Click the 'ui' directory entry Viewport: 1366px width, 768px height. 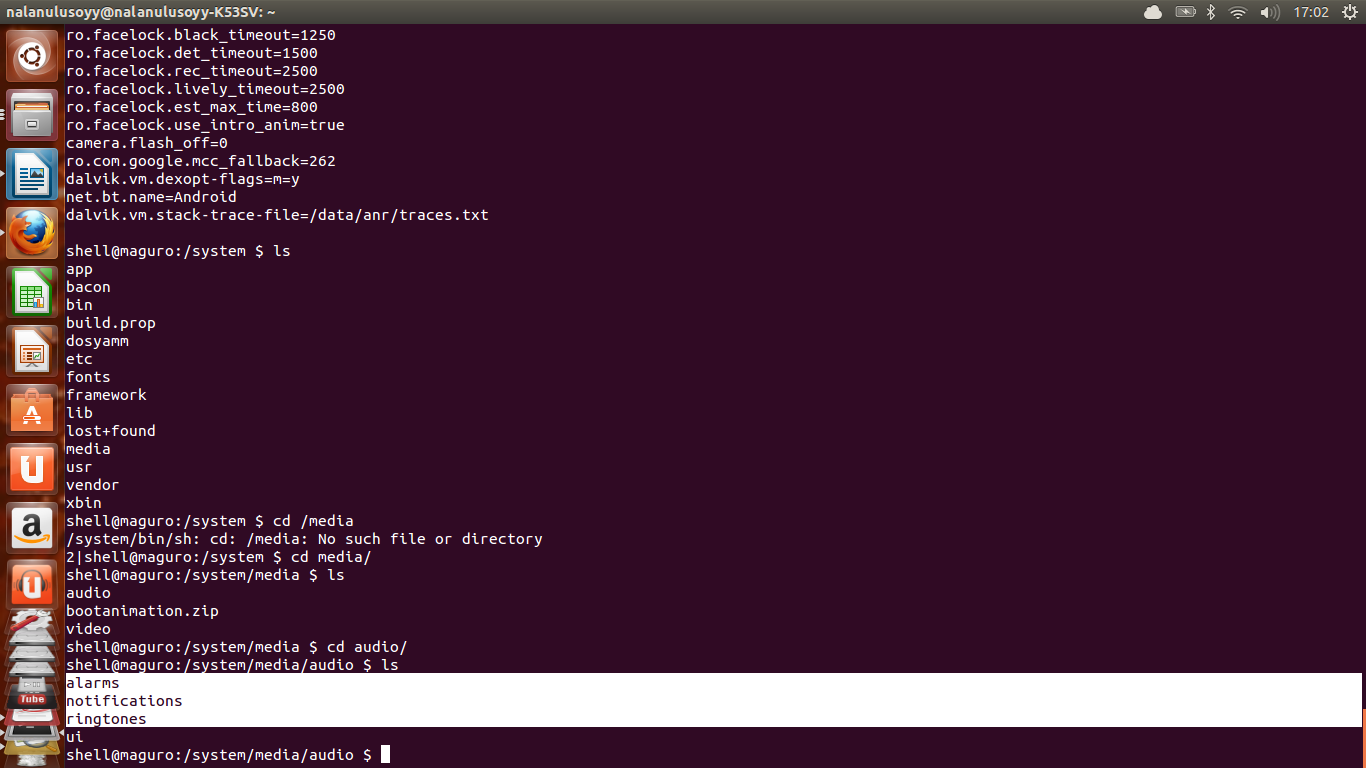pyautogui.click(x=75, y=737)
